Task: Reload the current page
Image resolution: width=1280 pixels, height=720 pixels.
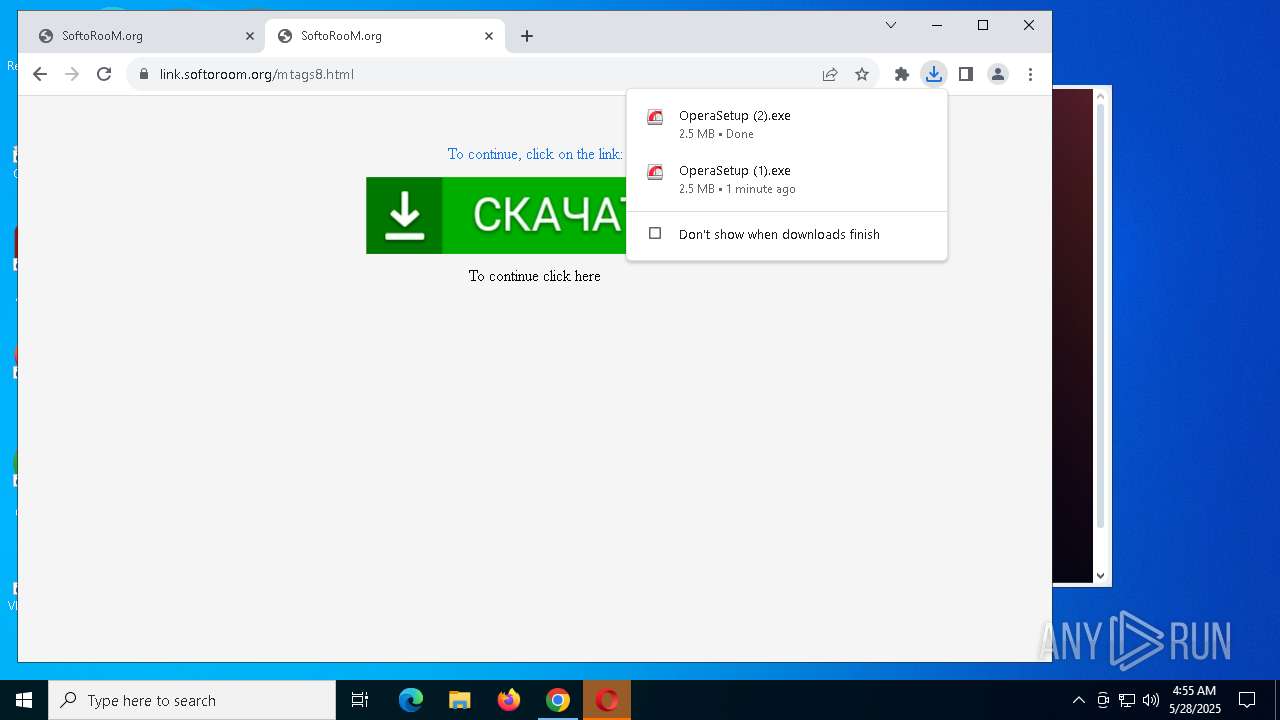Action: point(104,74)
